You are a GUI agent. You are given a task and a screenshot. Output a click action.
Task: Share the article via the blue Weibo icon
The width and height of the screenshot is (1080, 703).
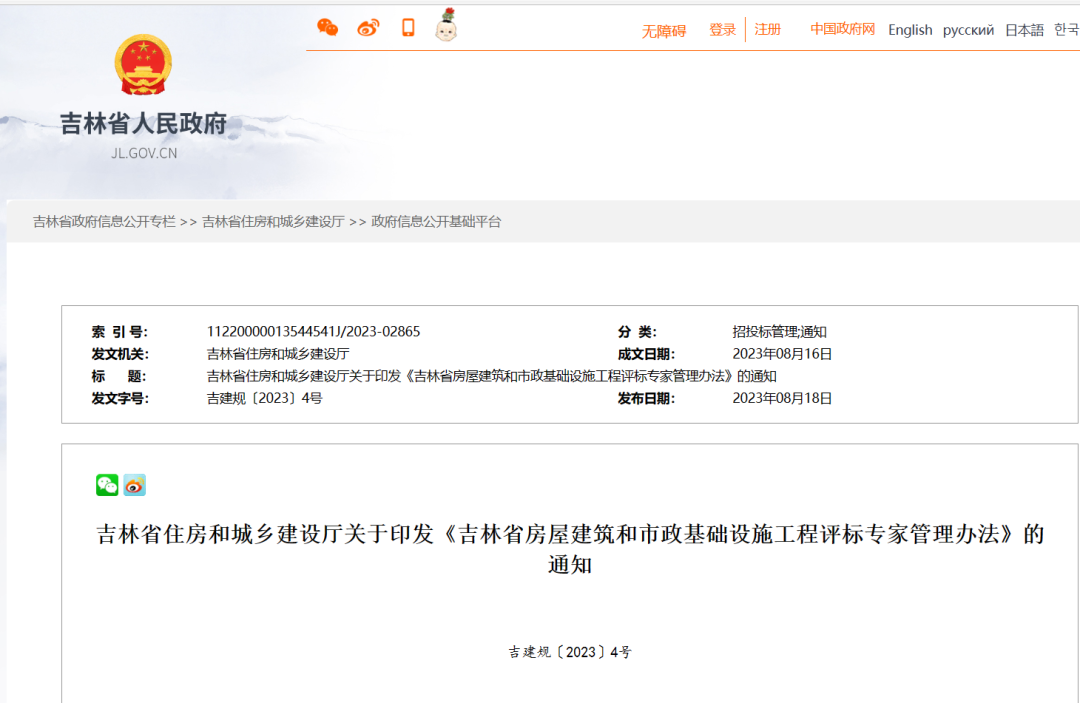click(x=134, y=485)
